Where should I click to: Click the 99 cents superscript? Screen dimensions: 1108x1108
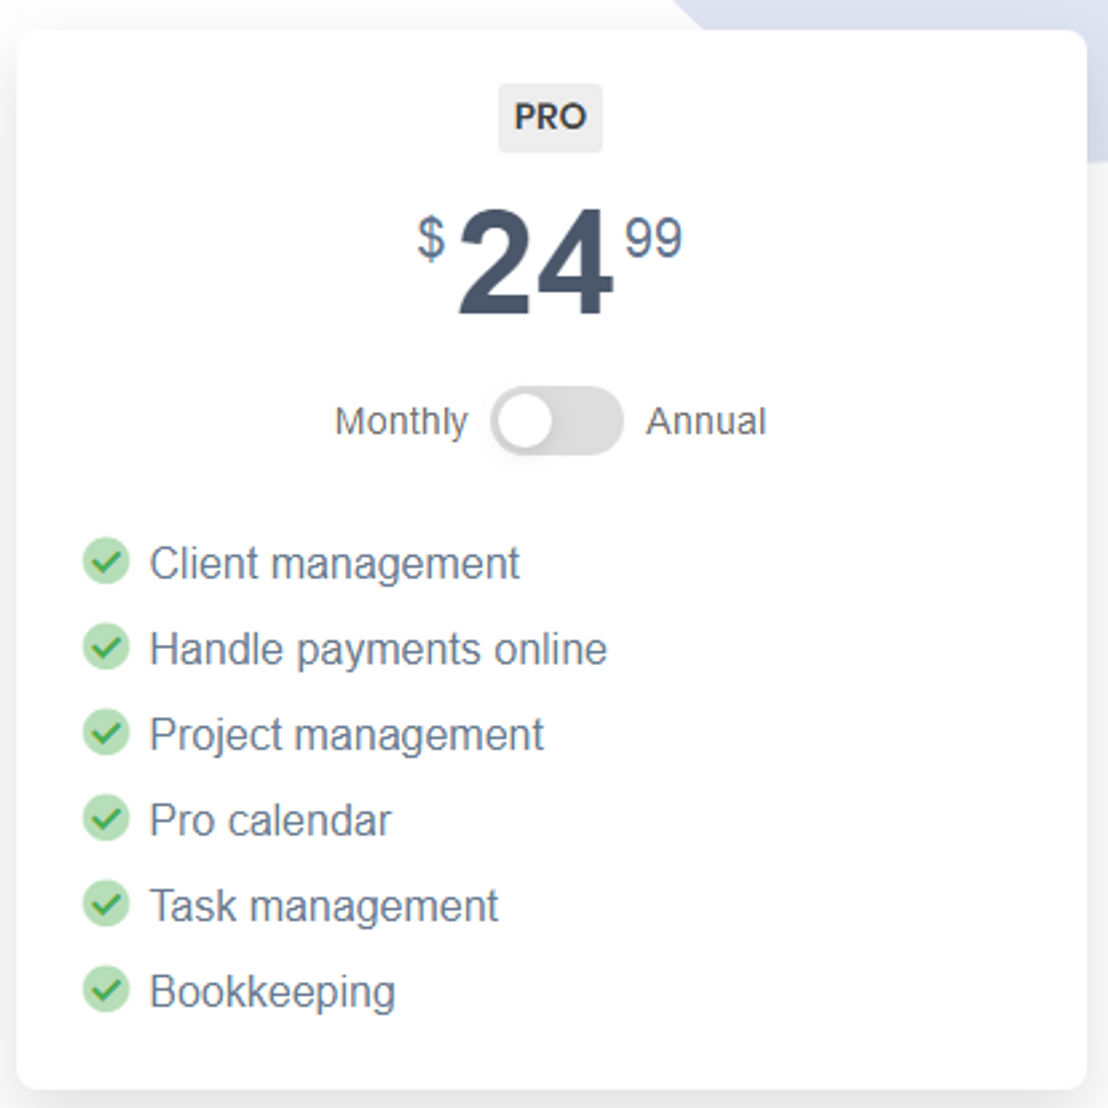coord(654,237)
